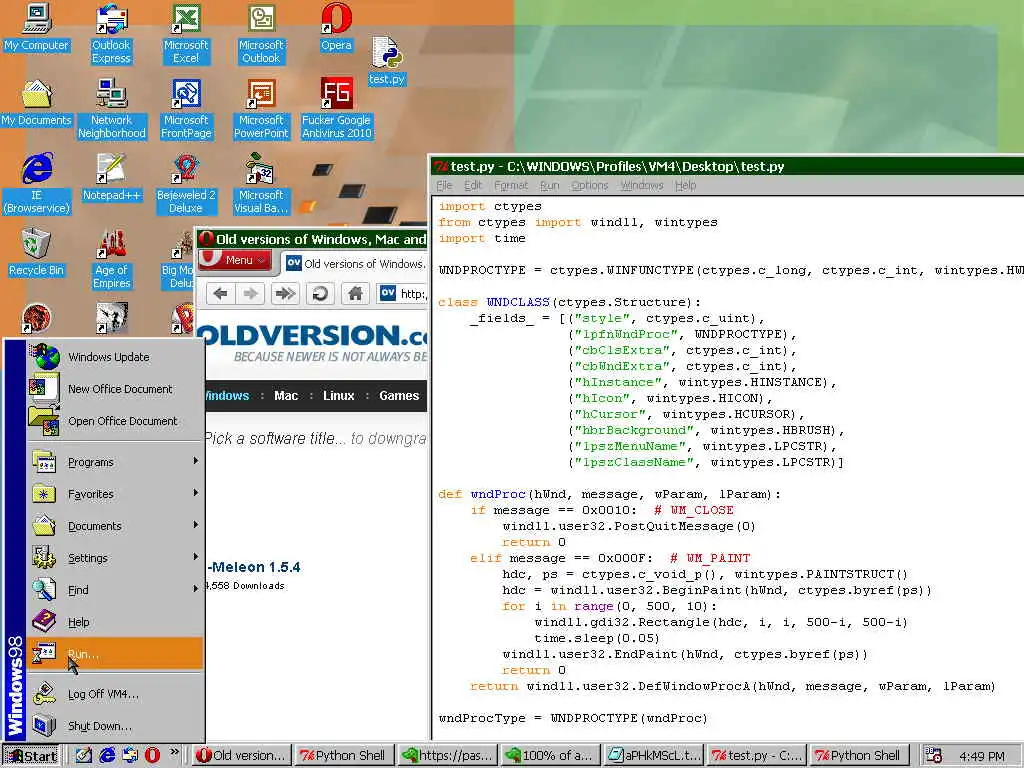
Task: Switch to 100% of a... taskbar button
Action: tap(550, 756)
